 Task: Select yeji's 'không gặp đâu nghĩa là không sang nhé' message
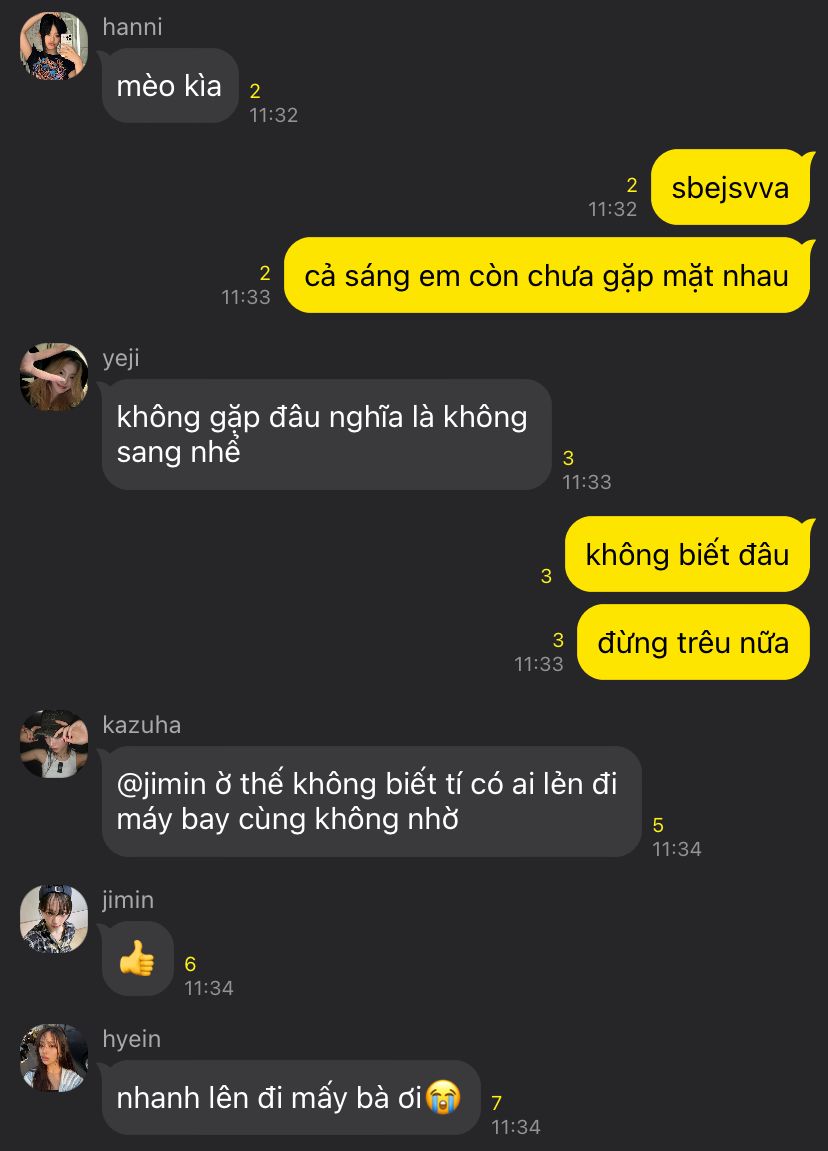326,435
